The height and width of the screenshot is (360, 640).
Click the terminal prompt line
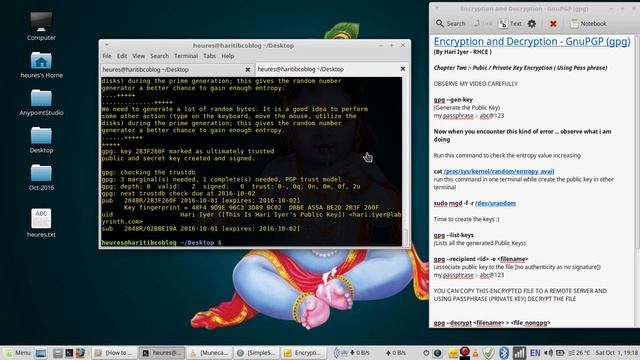click(161, 242)
